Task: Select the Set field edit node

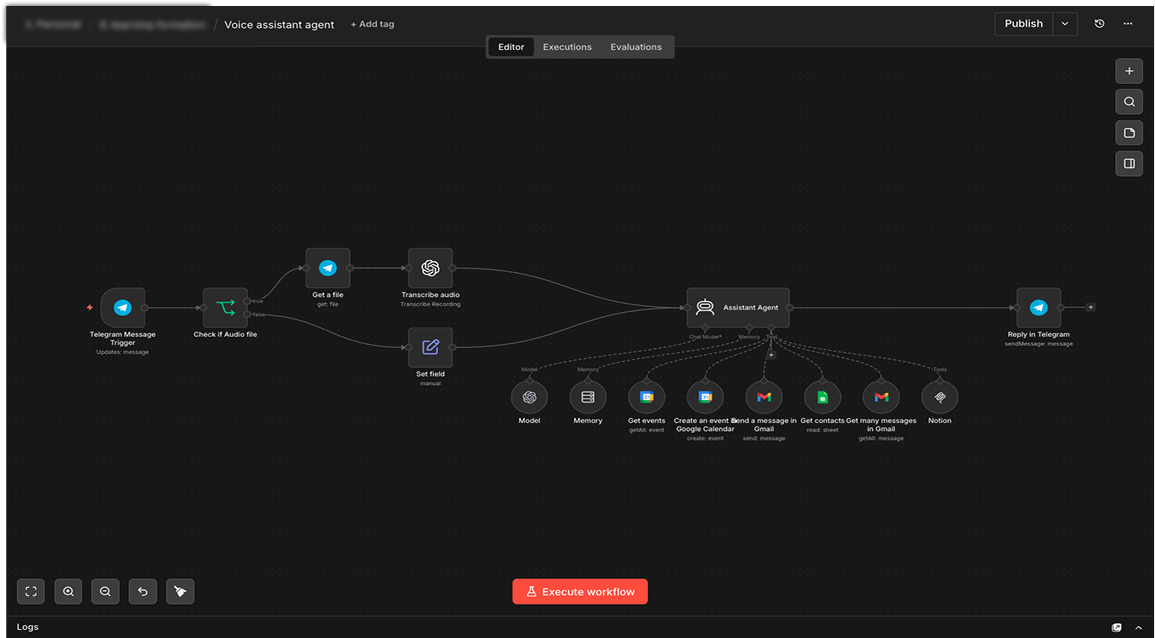Action: (430, 347)
